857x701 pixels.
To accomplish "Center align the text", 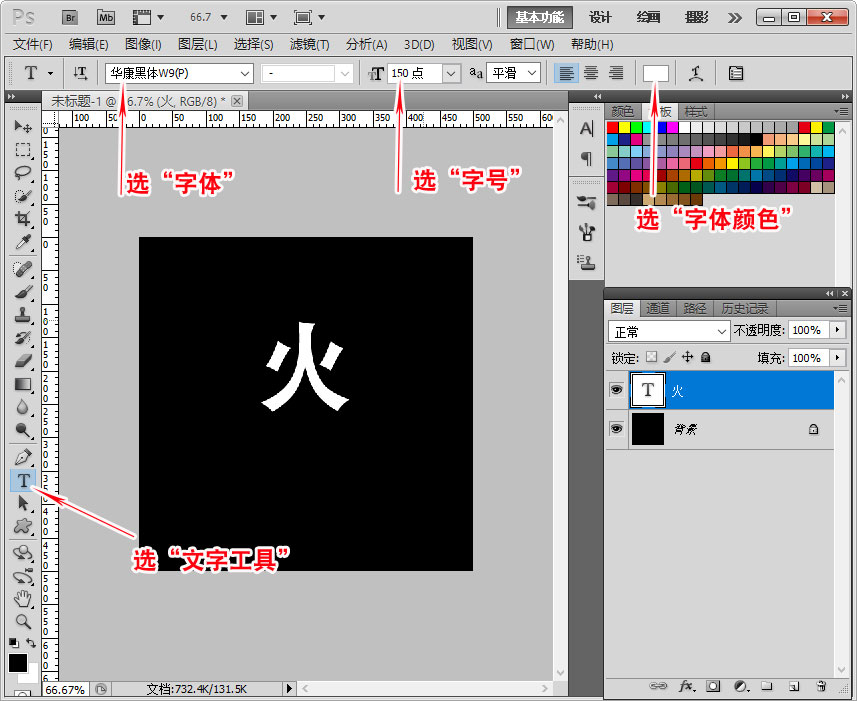I will [591, 73].
